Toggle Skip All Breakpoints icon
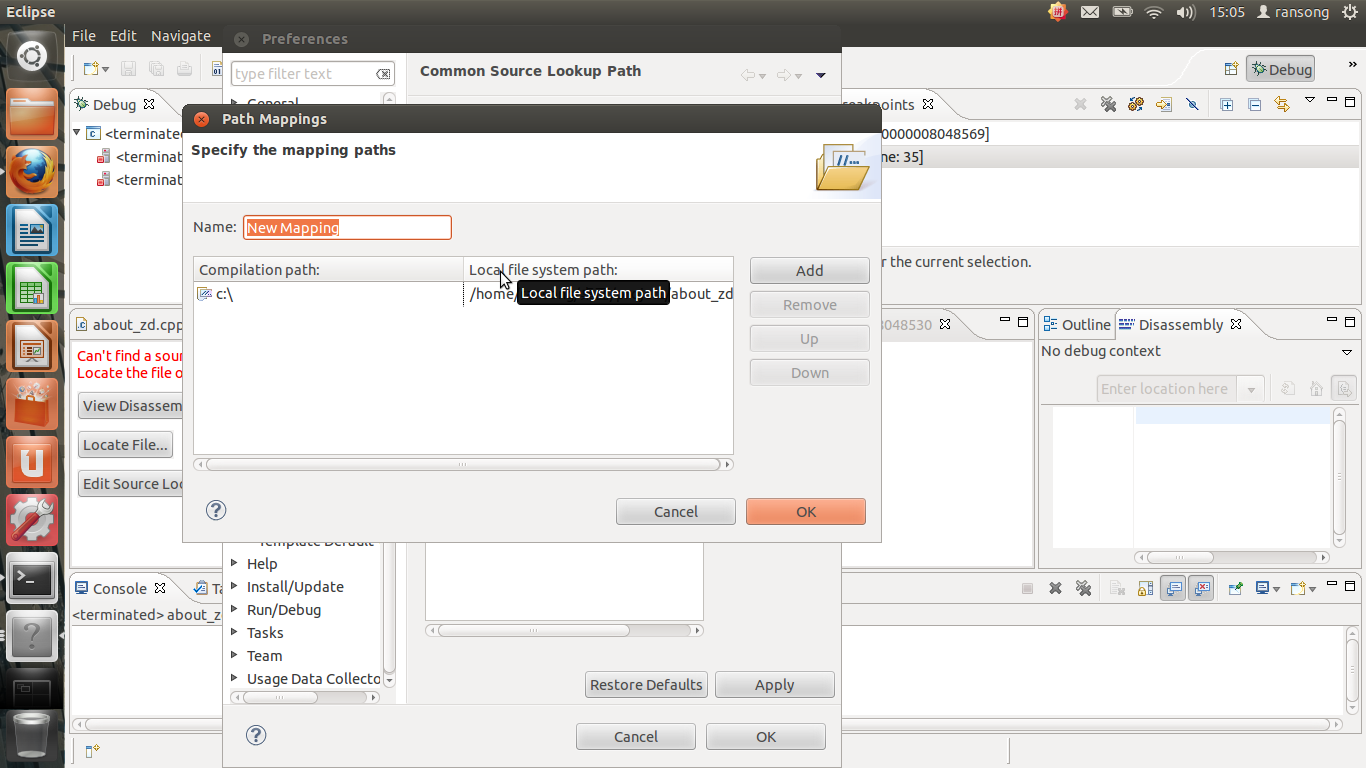The width and height of the screenshot is (1366, 768). pos(1191,104)
